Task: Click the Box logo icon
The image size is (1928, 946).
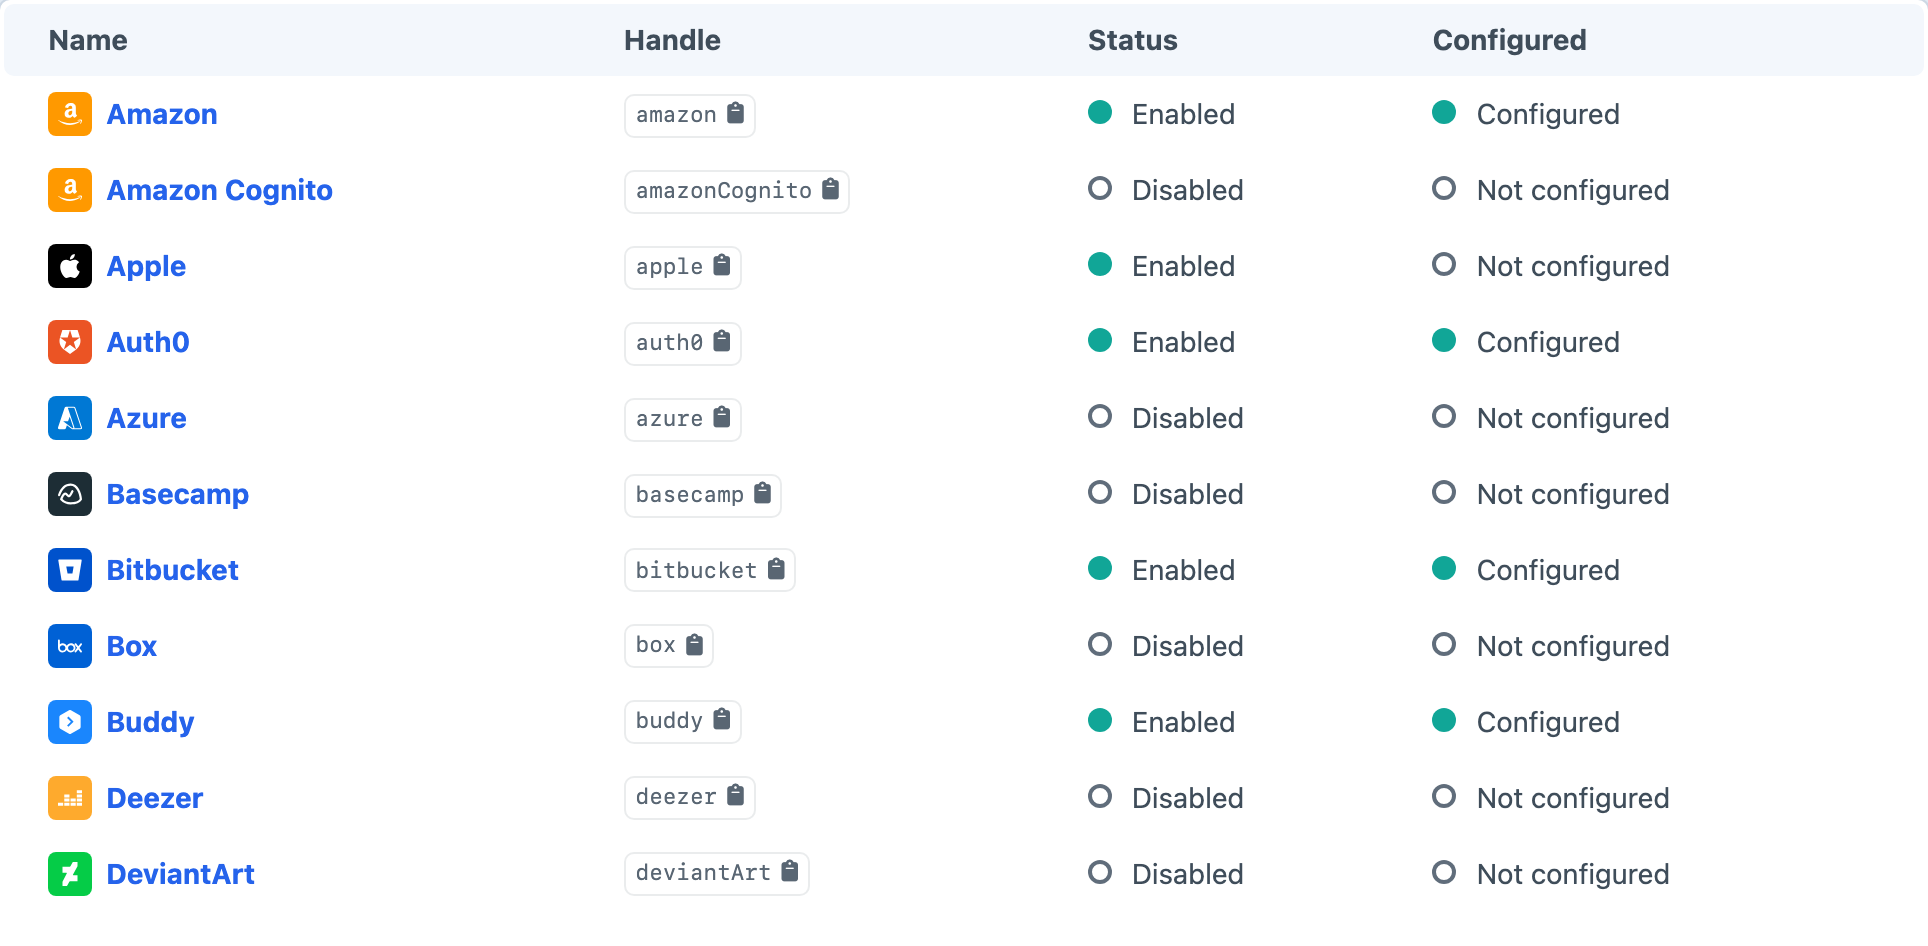Action: pyautogui.click(x=70, y=646)
